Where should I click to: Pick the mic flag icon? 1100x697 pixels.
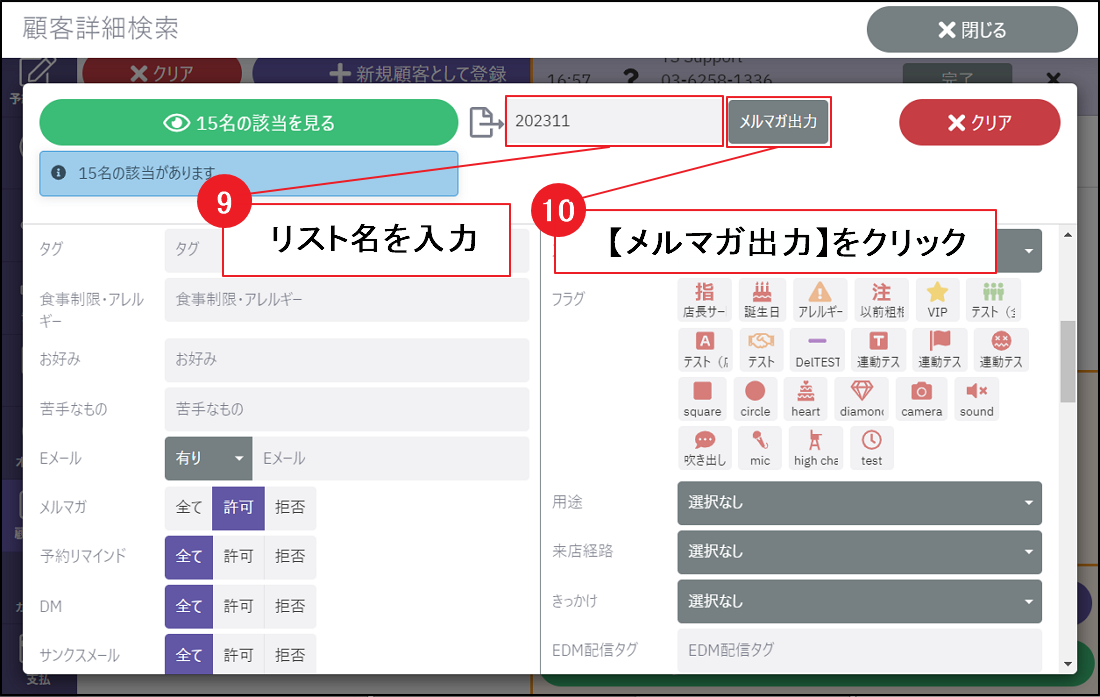click(x=760, y=448)
